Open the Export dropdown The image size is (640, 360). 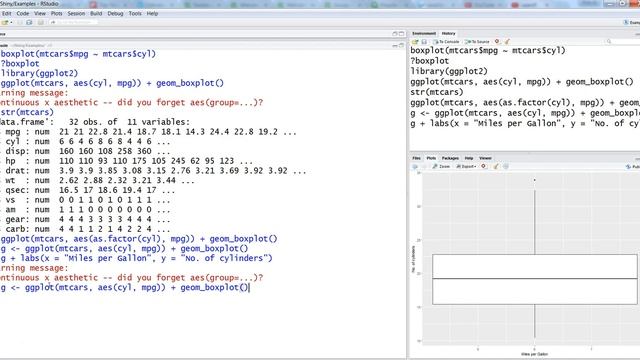coord(466,167)
